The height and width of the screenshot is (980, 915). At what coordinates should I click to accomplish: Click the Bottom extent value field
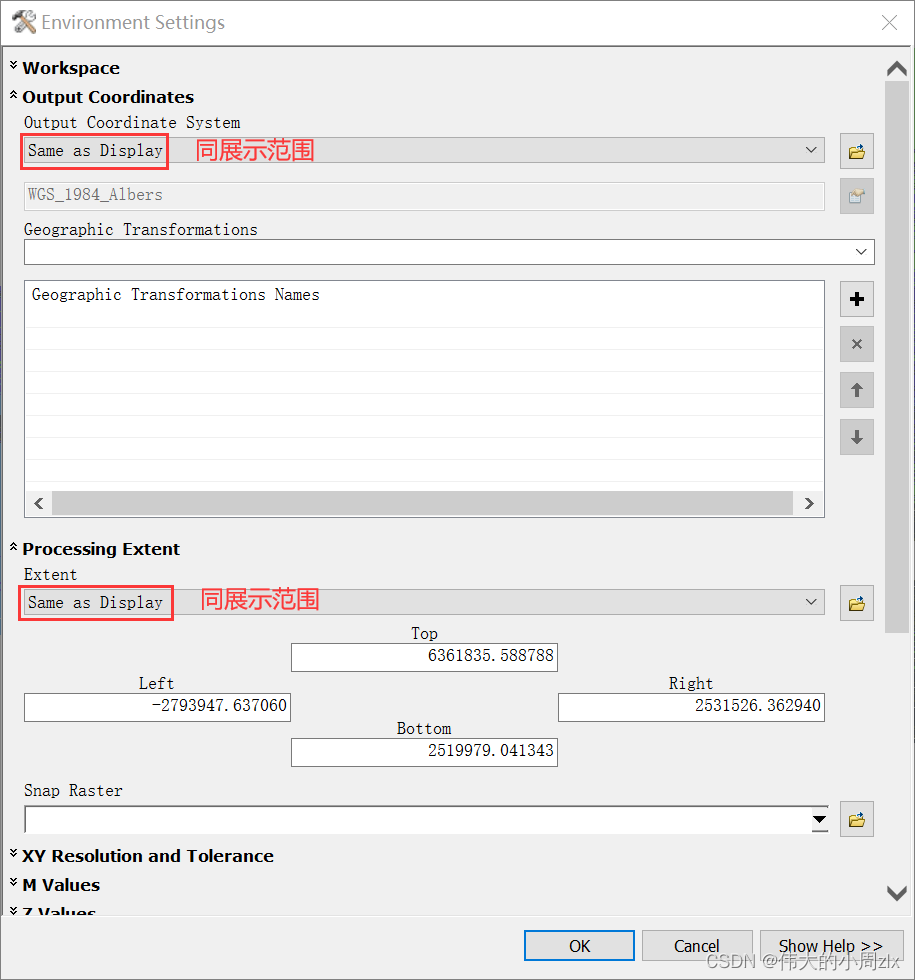point(424,752)
